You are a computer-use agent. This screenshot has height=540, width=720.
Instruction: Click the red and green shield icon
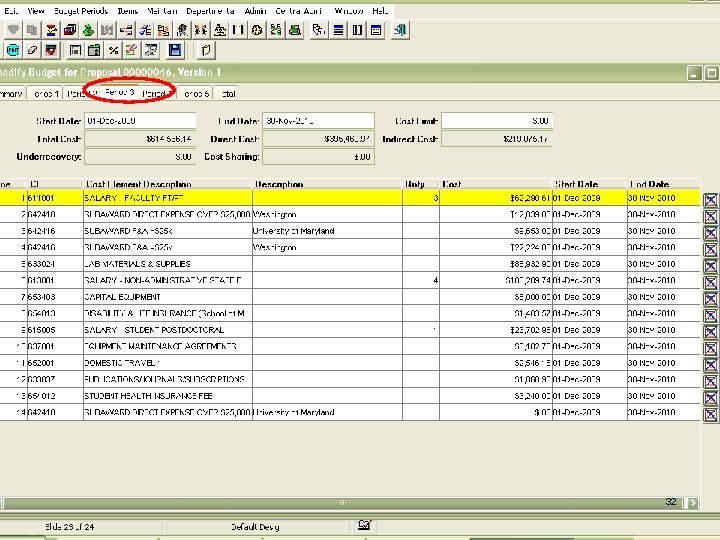click(51, 50)
